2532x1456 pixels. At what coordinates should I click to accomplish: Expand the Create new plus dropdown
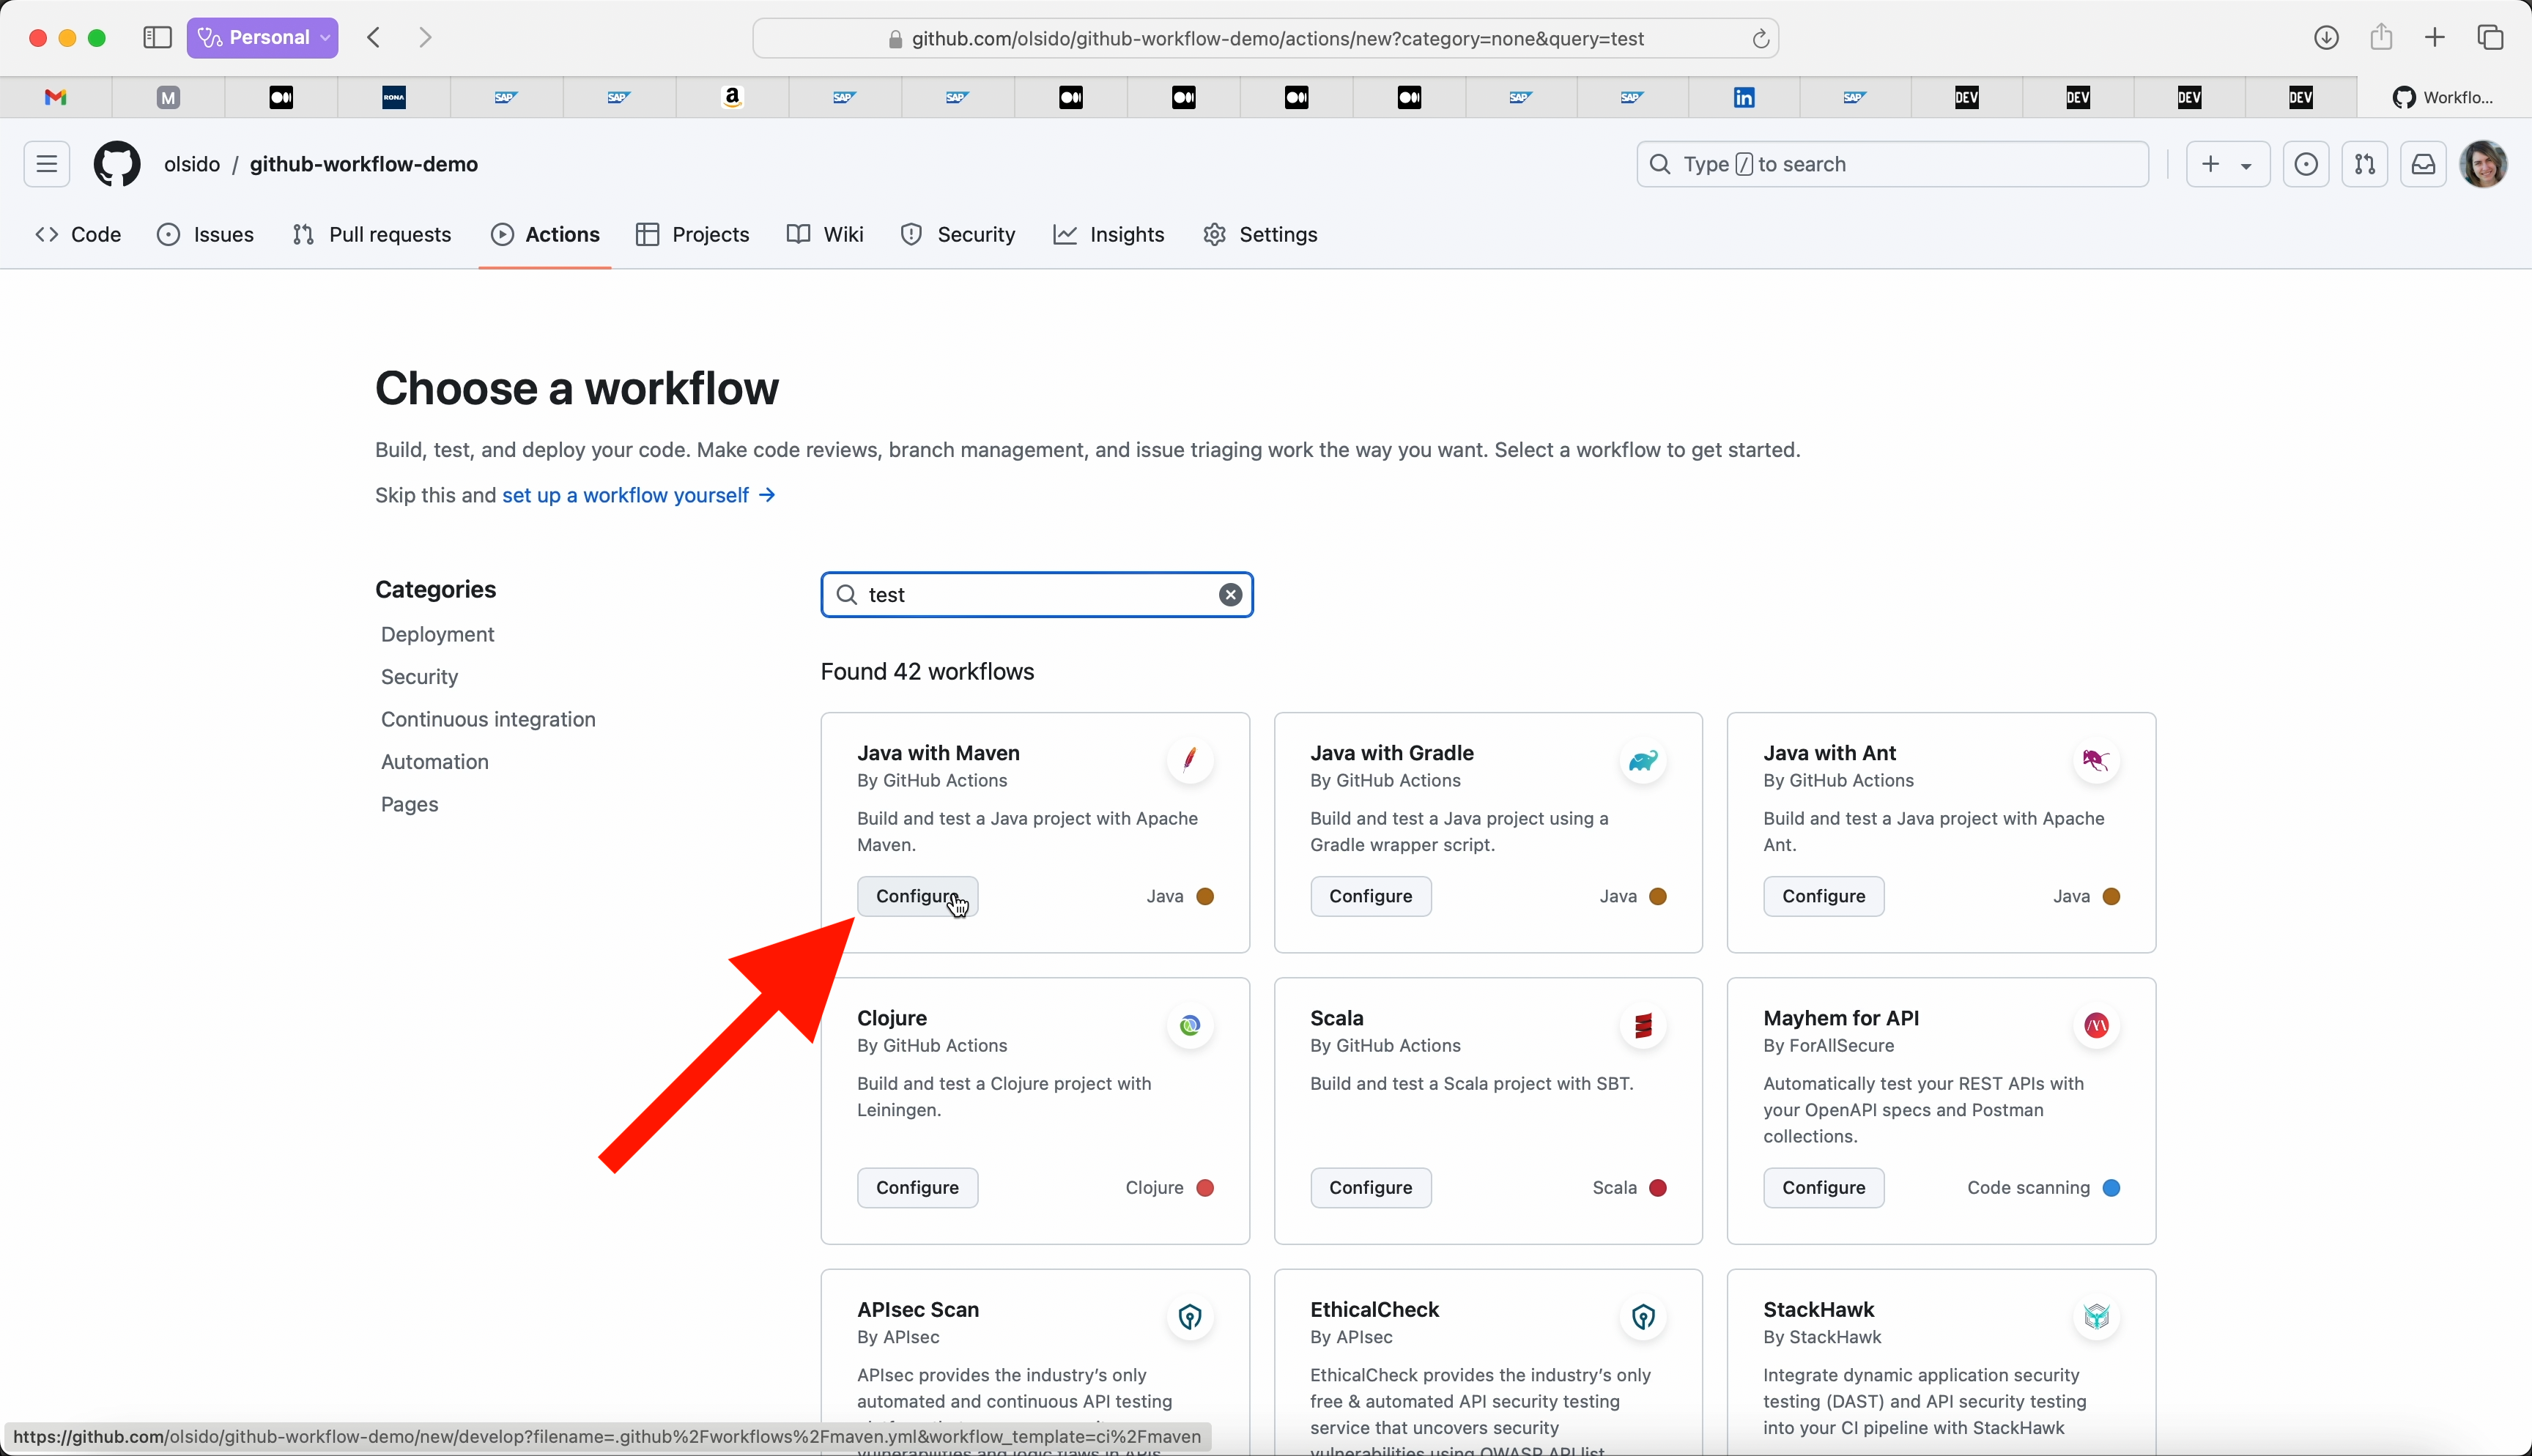(2227, 164)
